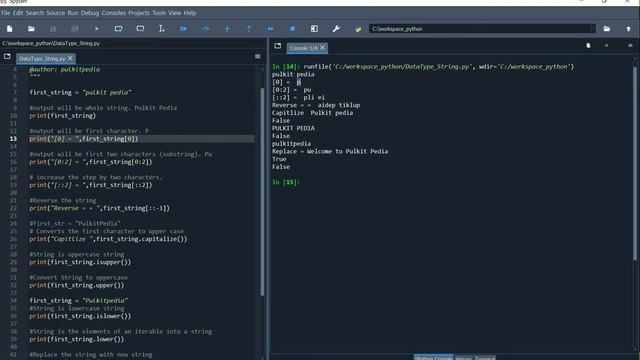Image resolution: width=640 pixels, height=360 pixels.
Task: Click line 32 upper() print statement
Action: [x=76, y=285]
